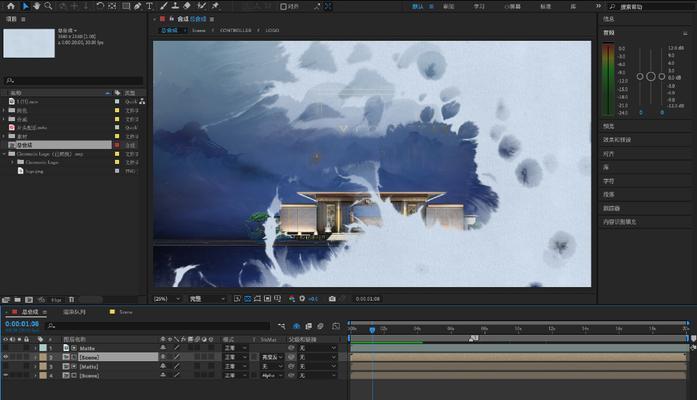The width and height of the screenshot is (697, 400).
Task: Toggle quality switch on layer 3 Matte
Action: pos(177,366)
